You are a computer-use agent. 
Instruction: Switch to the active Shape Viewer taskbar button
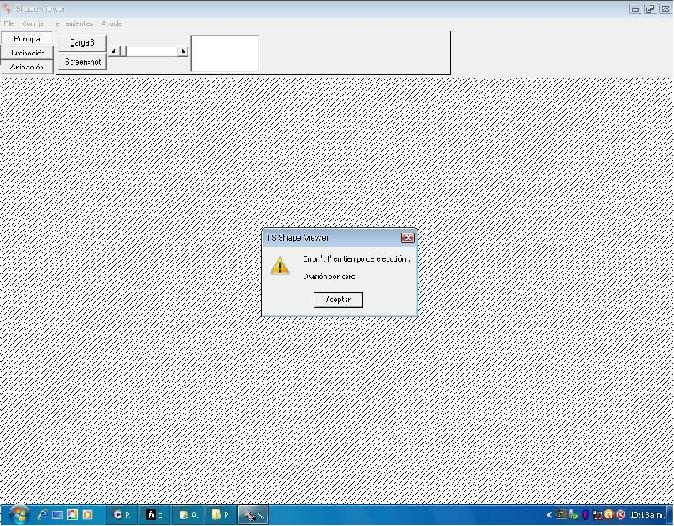point(253,515)
